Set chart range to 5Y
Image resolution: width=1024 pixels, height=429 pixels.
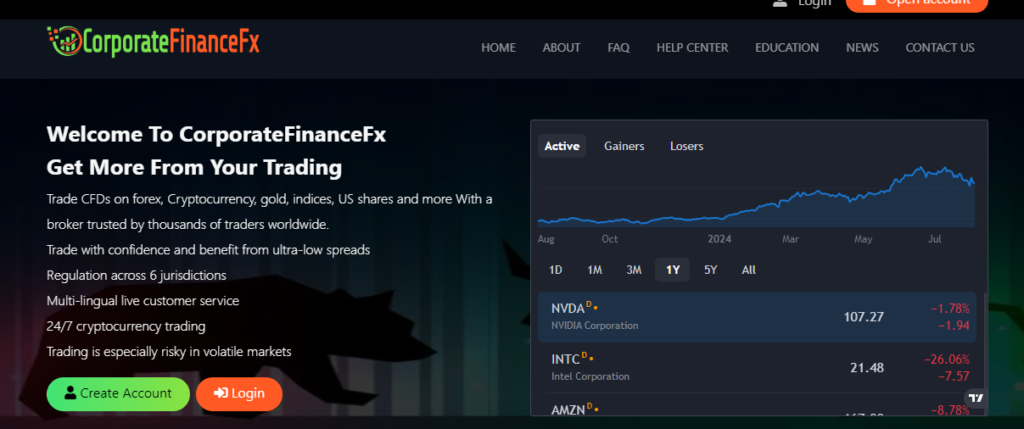(x=711, y=270)
